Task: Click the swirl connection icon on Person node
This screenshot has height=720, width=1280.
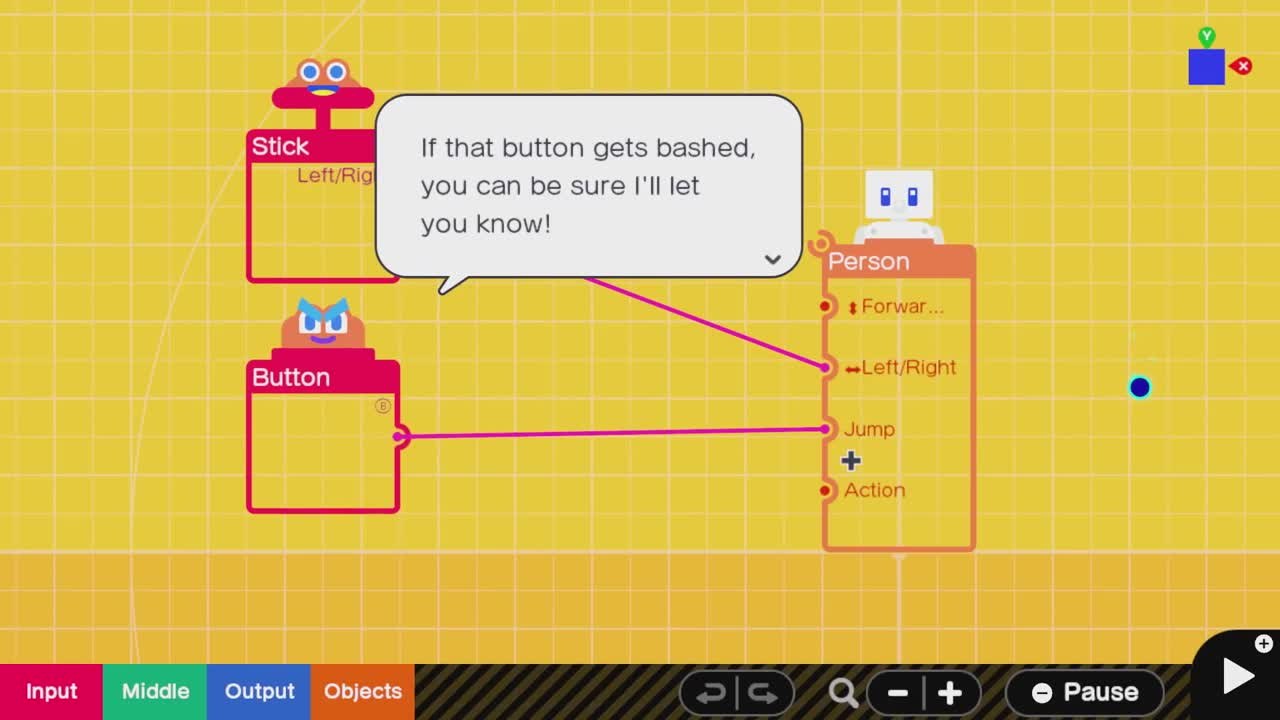Action: 819,243
